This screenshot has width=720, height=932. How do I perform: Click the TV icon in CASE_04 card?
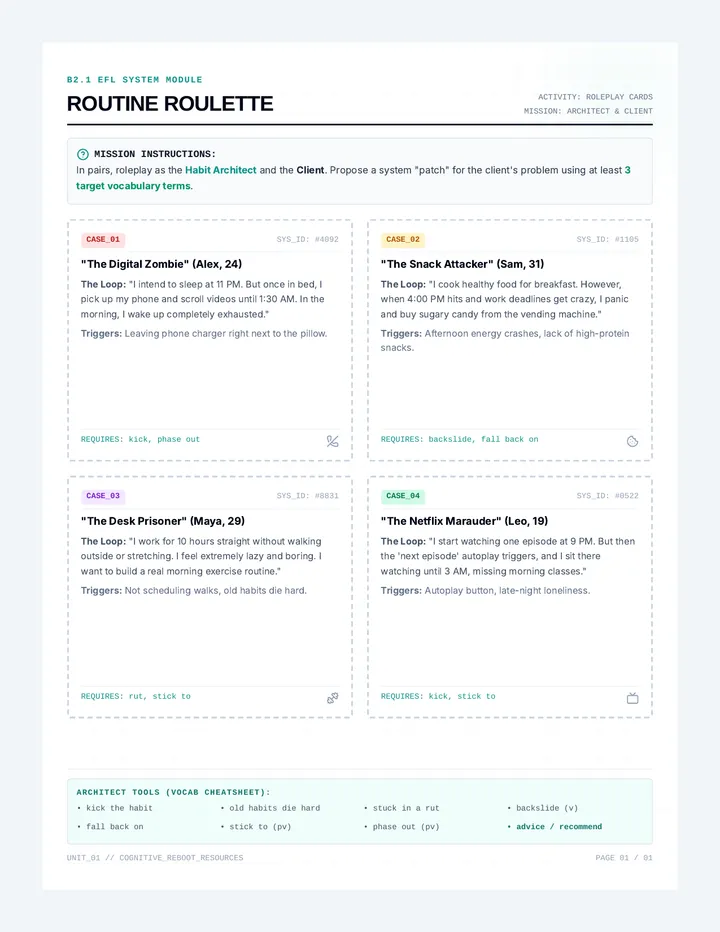pos(633,698)
